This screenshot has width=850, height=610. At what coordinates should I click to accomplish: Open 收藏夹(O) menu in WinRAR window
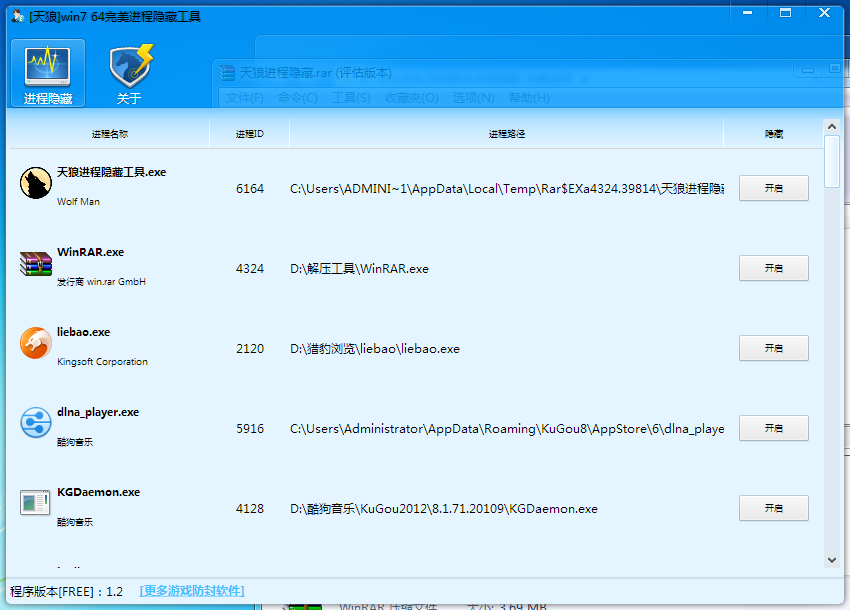(x=411, y=98)
